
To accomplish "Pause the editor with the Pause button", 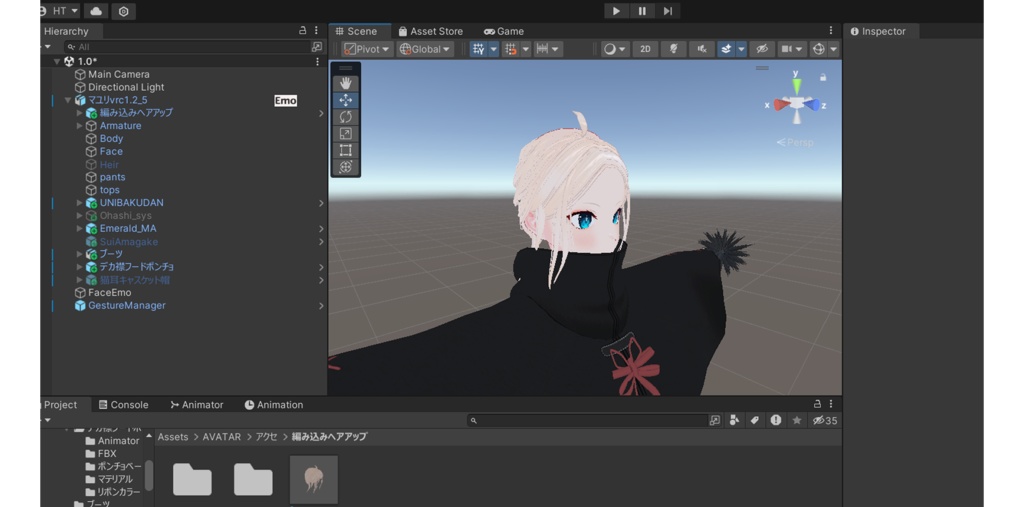I will click(642, 11).
